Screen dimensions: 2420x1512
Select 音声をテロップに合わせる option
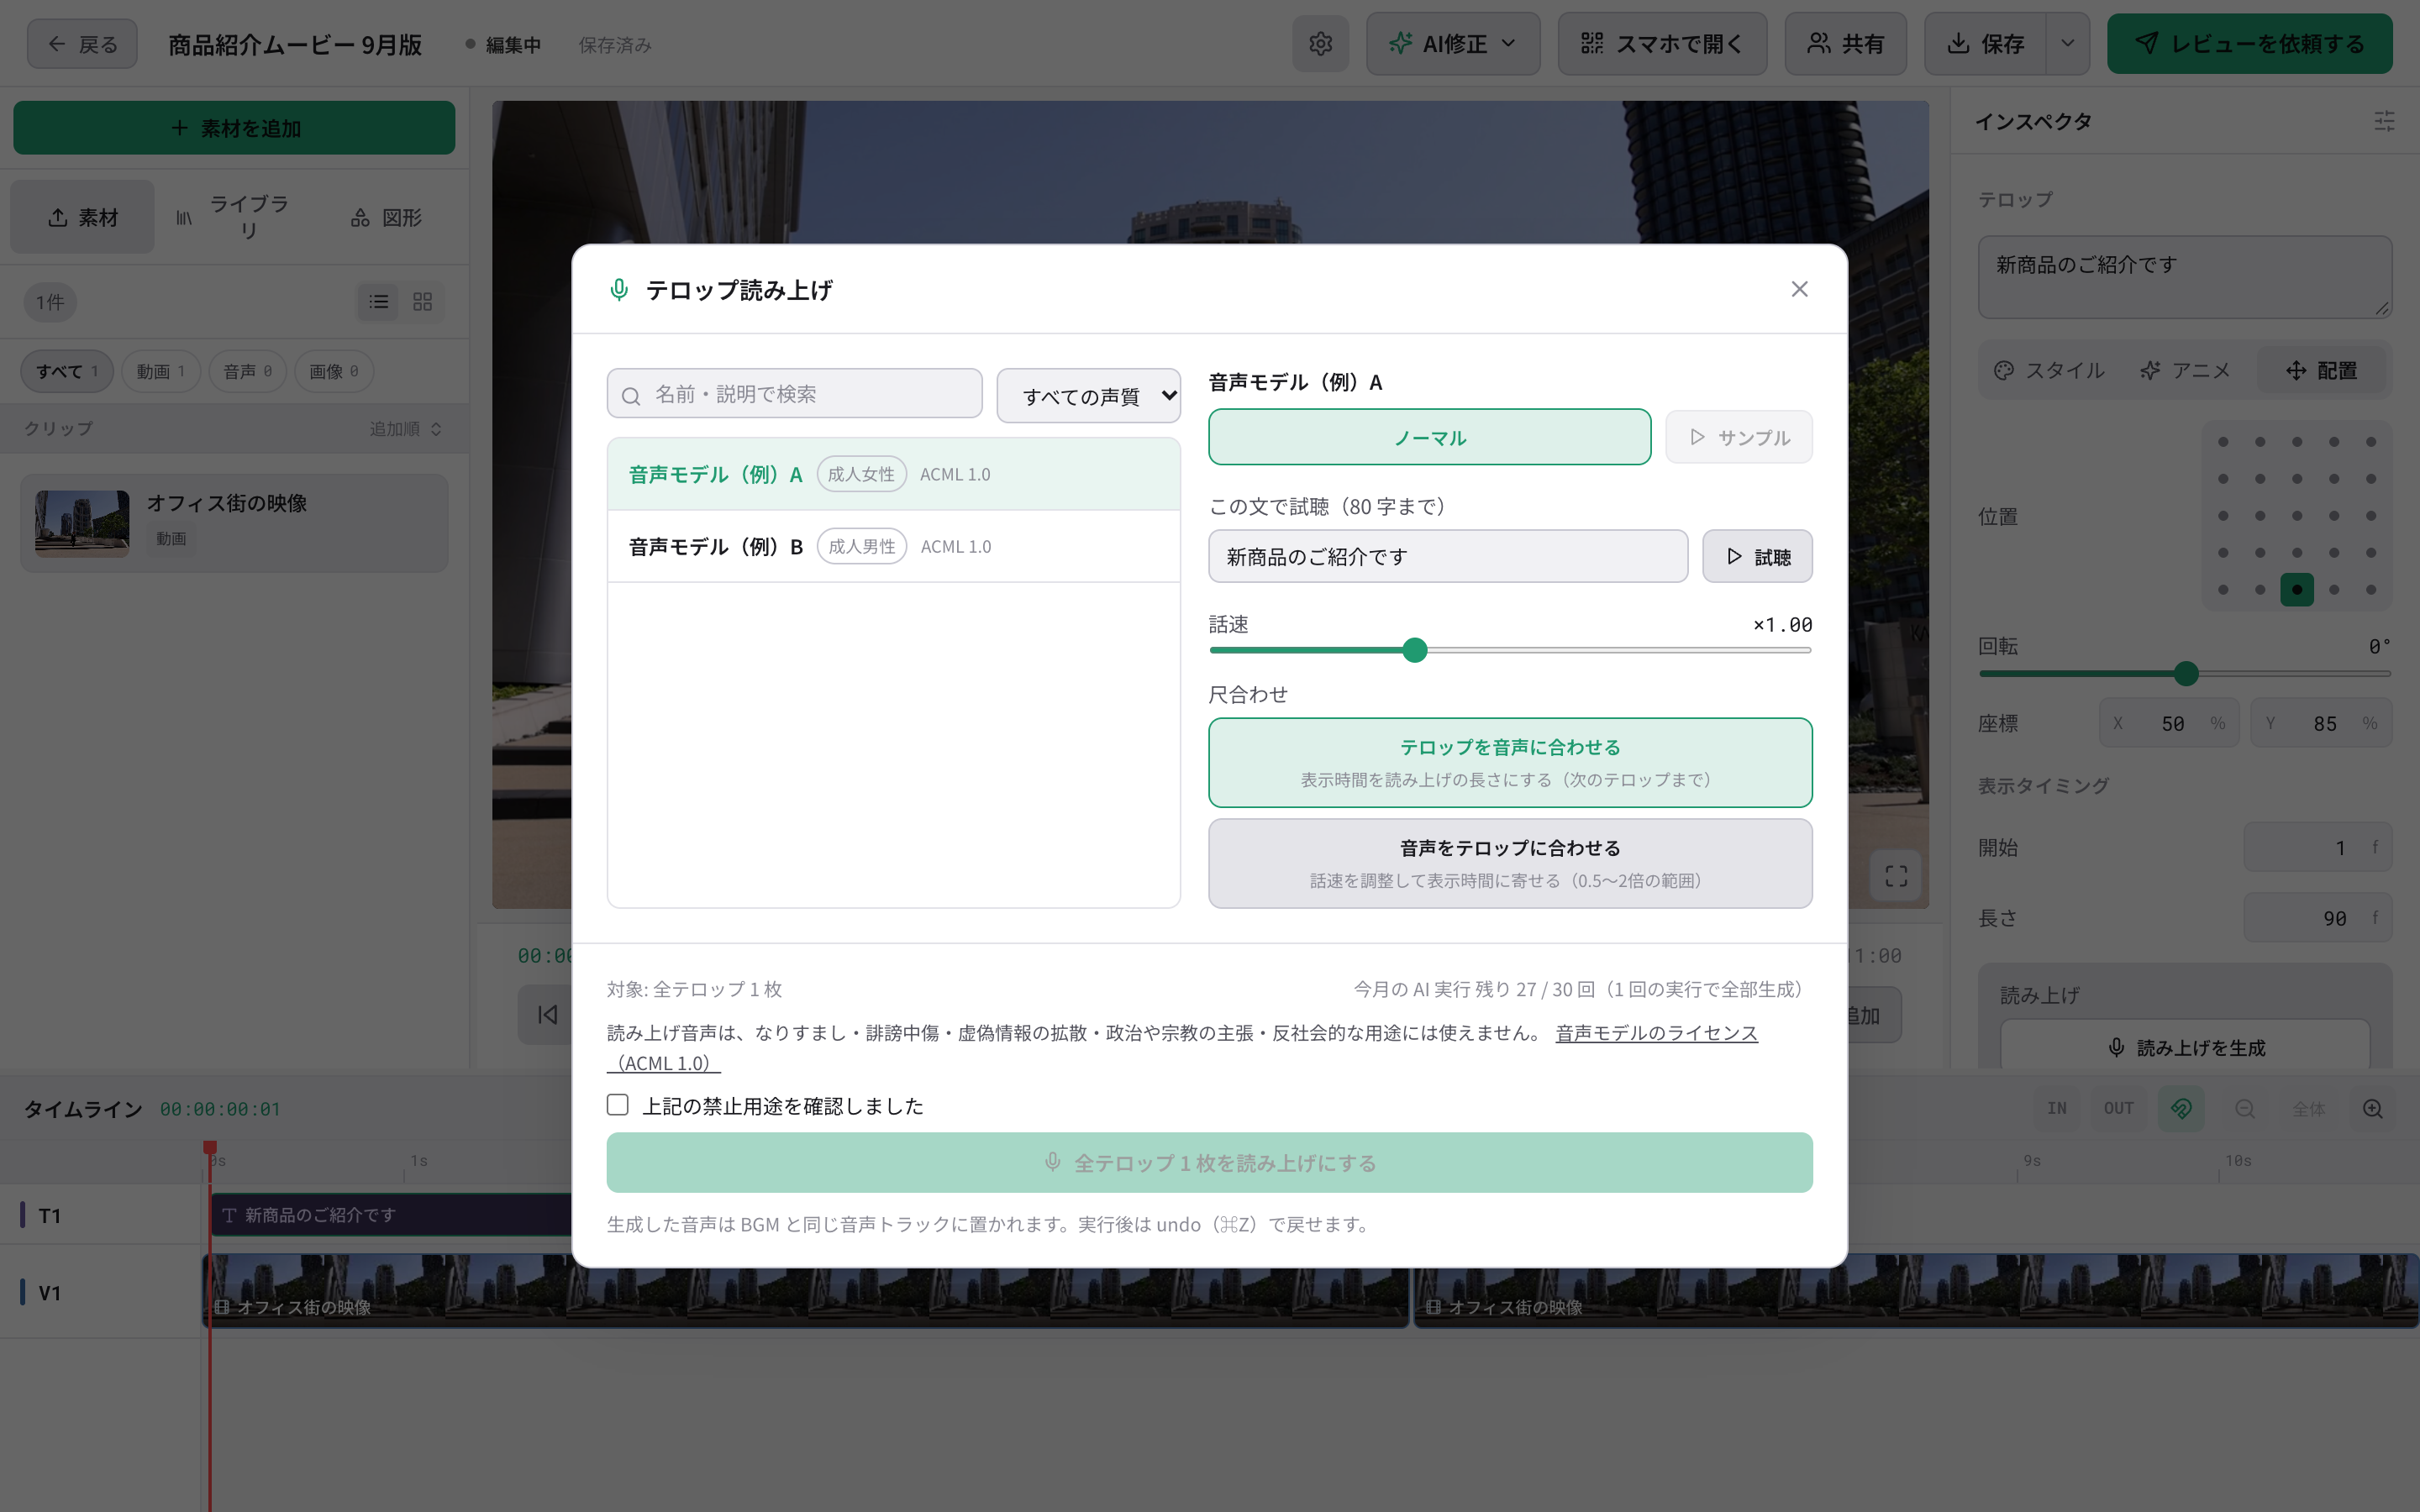click(1510, 863)
